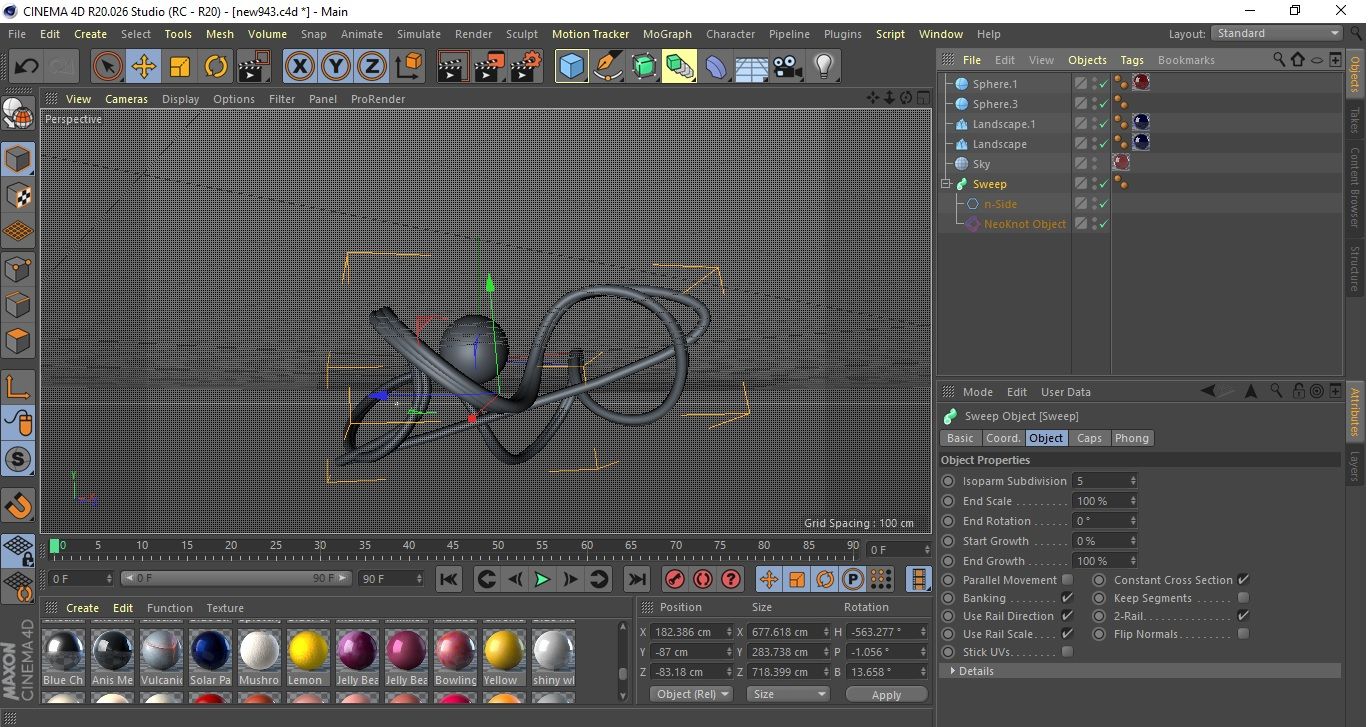This screenshot has height=727, width=1369.
Task: Toggle Y axis lock
Action: click(336, 67)
